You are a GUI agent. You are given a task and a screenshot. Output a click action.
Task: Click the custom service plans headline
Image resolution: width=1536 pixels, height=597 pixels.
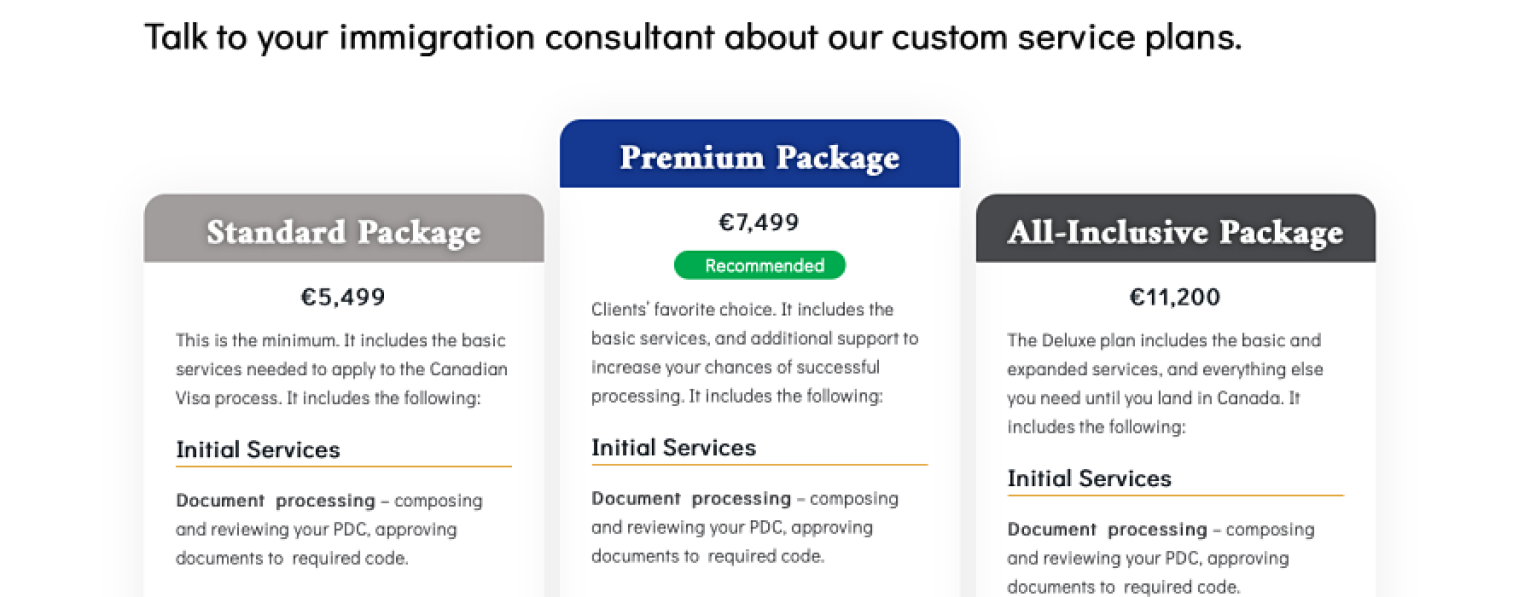(693, 37)
